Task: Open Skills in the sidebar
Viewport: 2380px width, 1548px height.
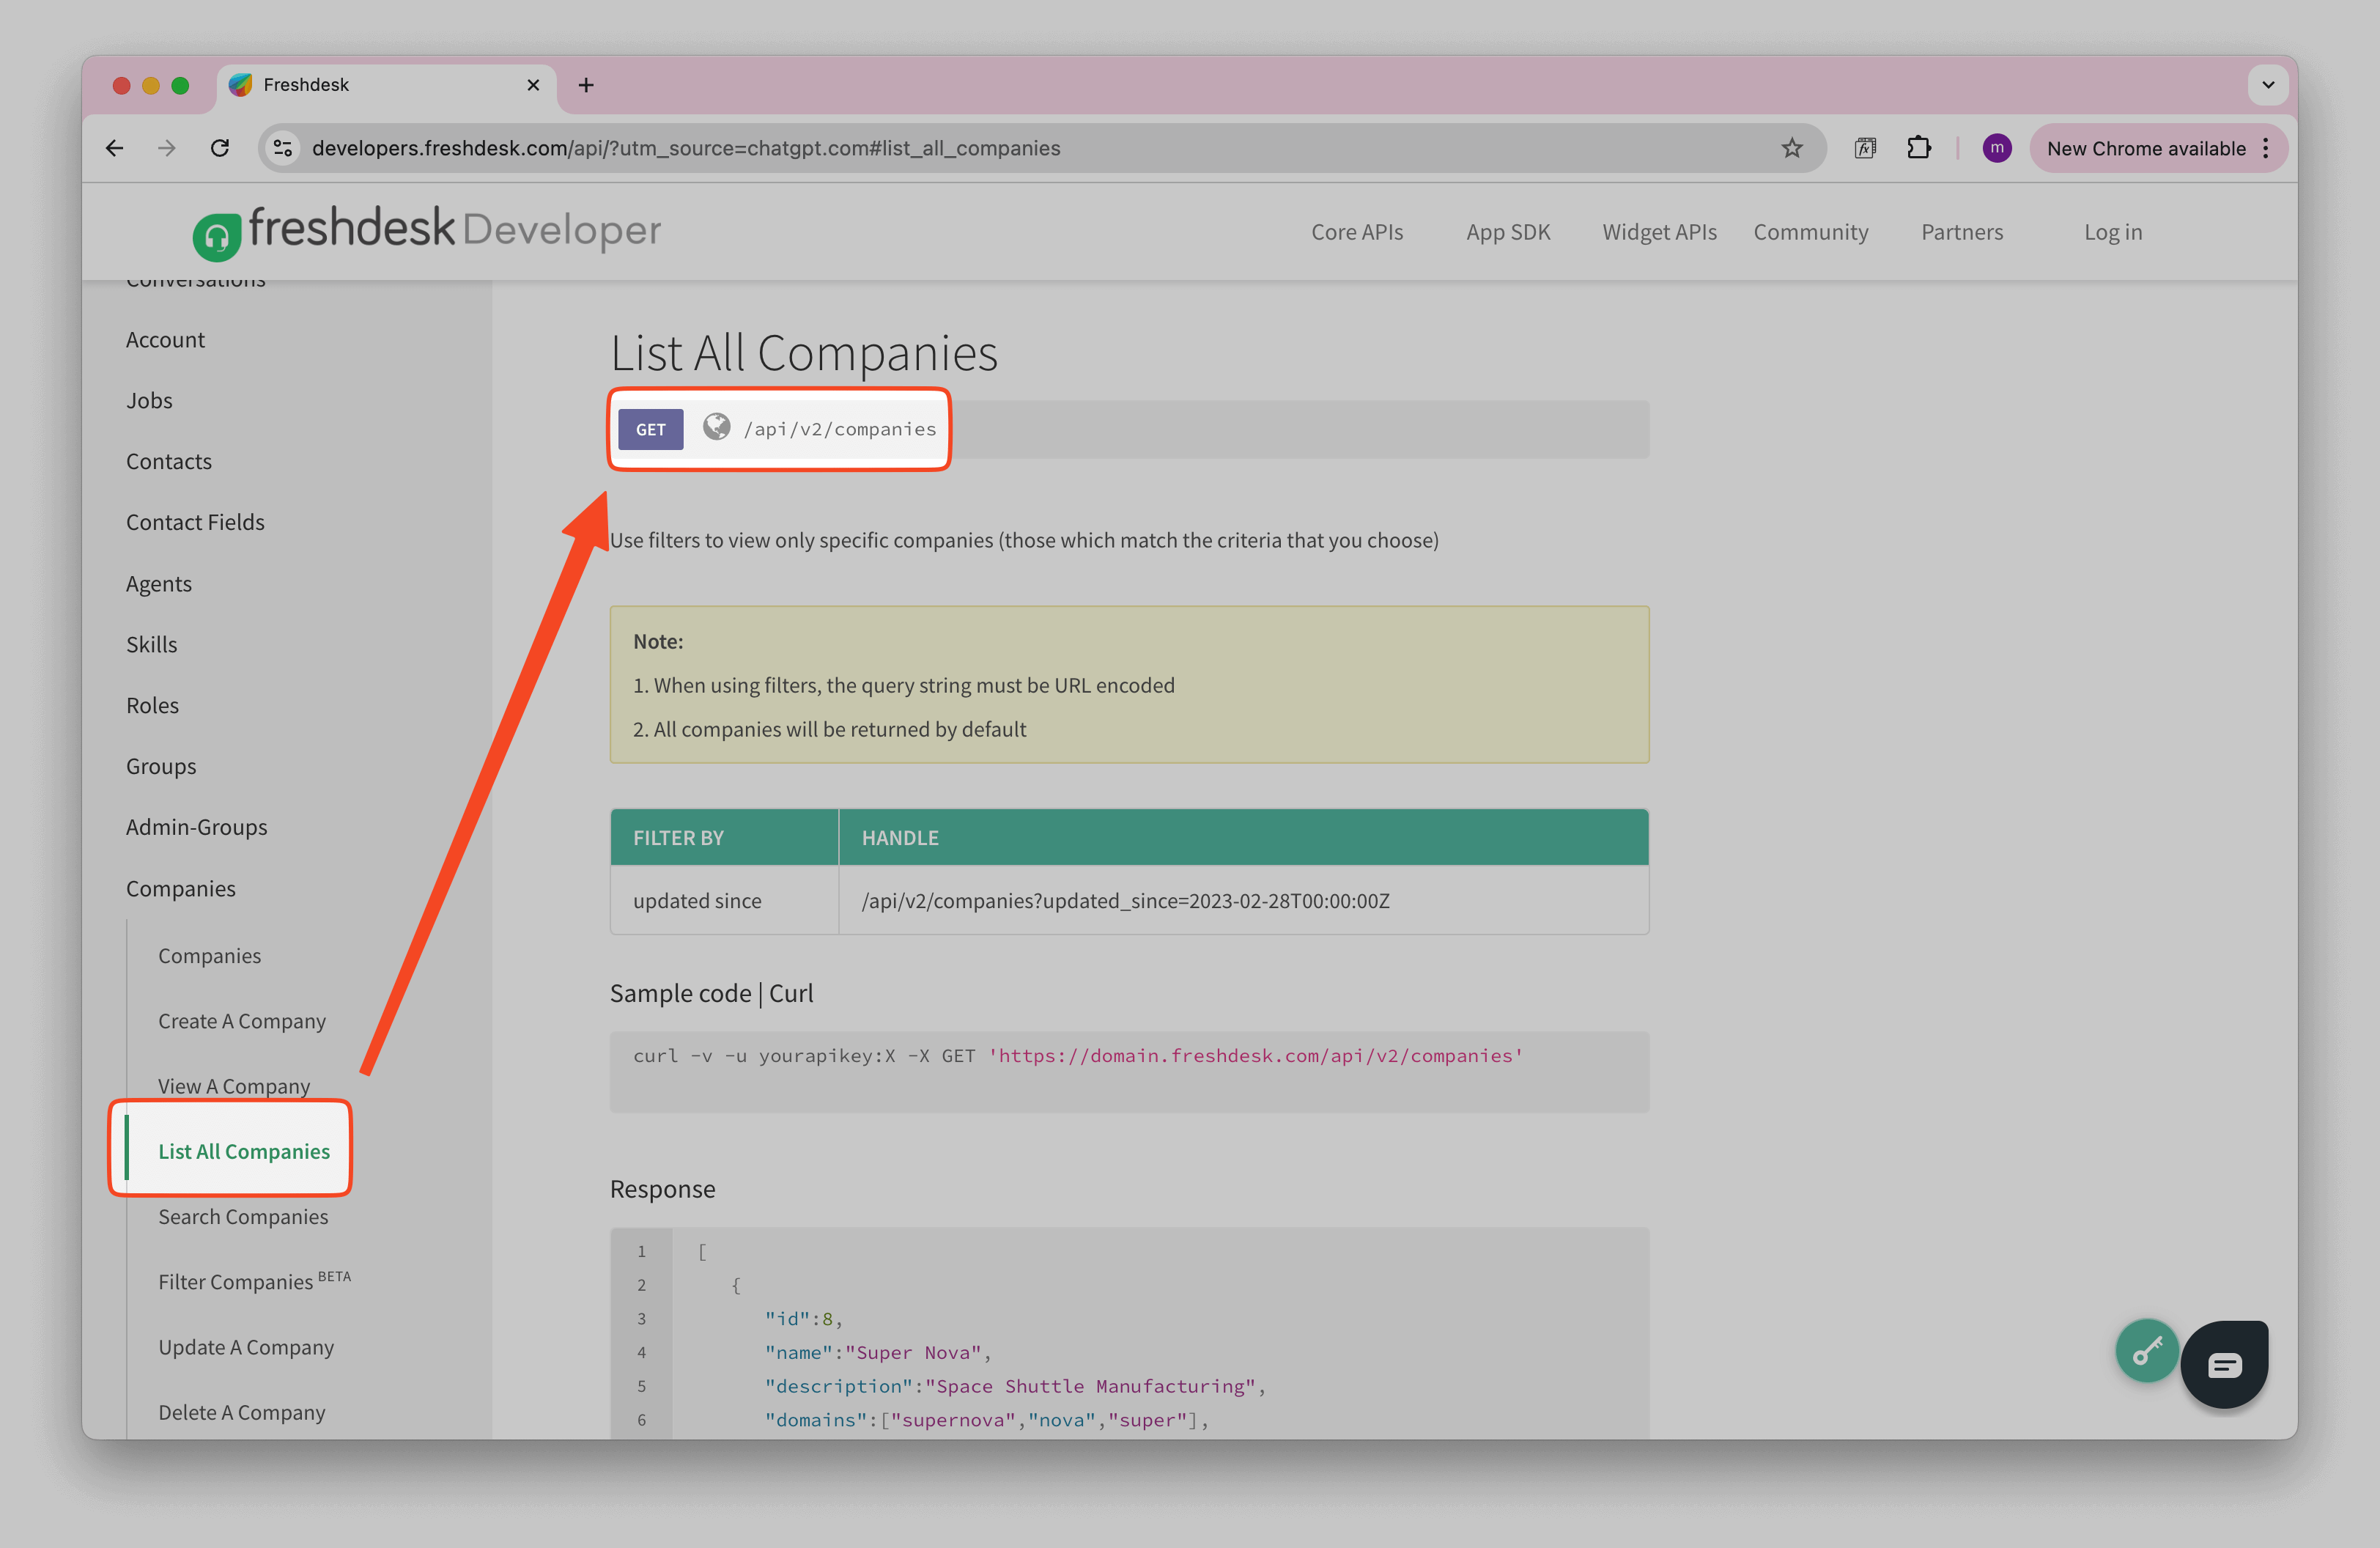Action: click(151, 645)
